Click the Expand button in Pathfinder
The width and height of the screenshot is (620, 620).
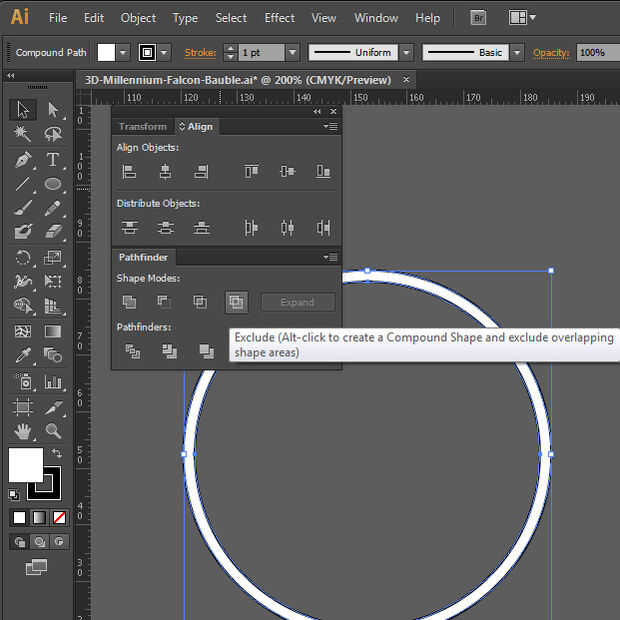pyautogui.click(x=297, y=302)
